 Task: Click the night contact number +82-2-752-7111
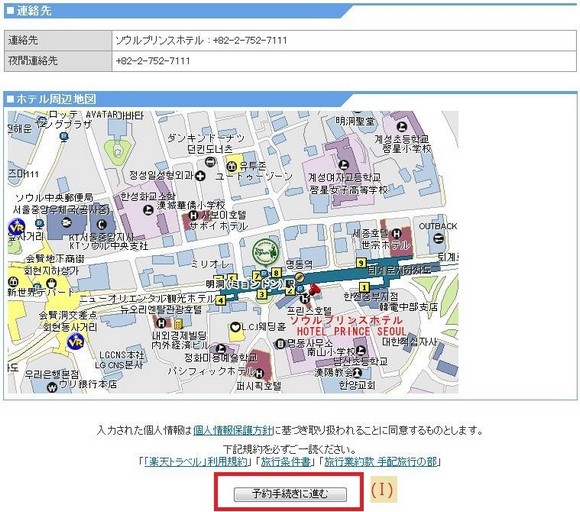[x=153, y=61]
